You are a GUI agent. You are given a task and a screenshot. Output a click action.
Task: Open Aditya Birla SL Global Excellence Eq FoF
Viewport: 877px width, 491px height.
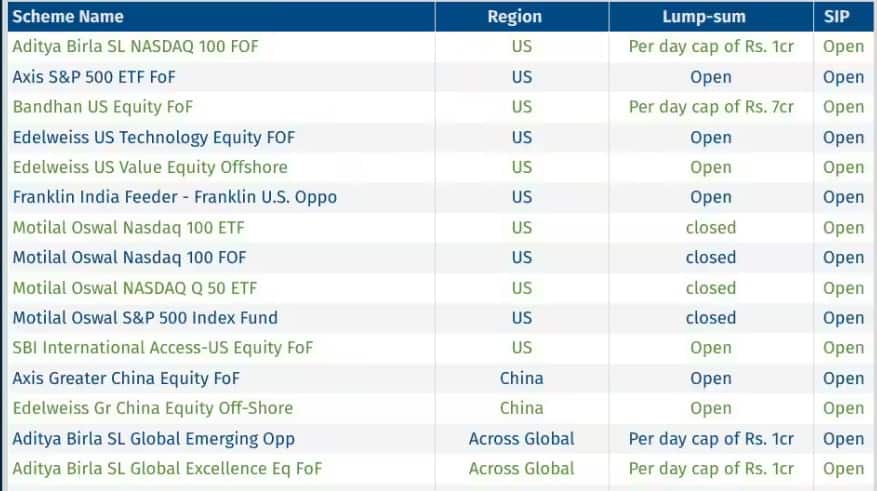tap(167, 468)
